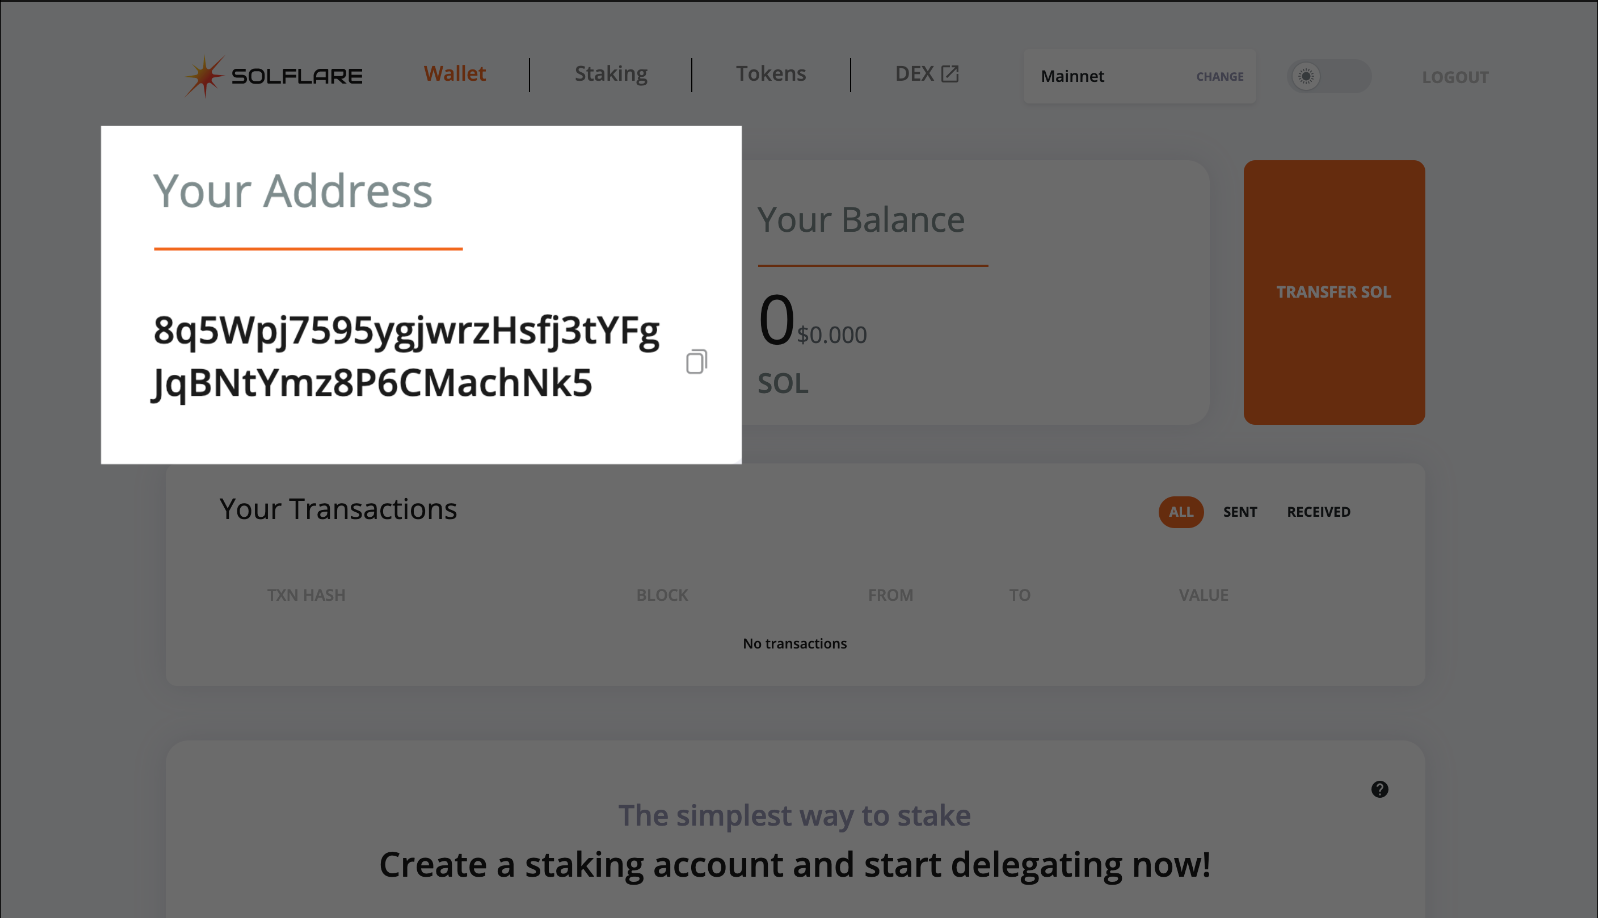Screen dimensions: 1598x918
Task: Log out using LOGOUT
Action: [x=1455, y=77]
